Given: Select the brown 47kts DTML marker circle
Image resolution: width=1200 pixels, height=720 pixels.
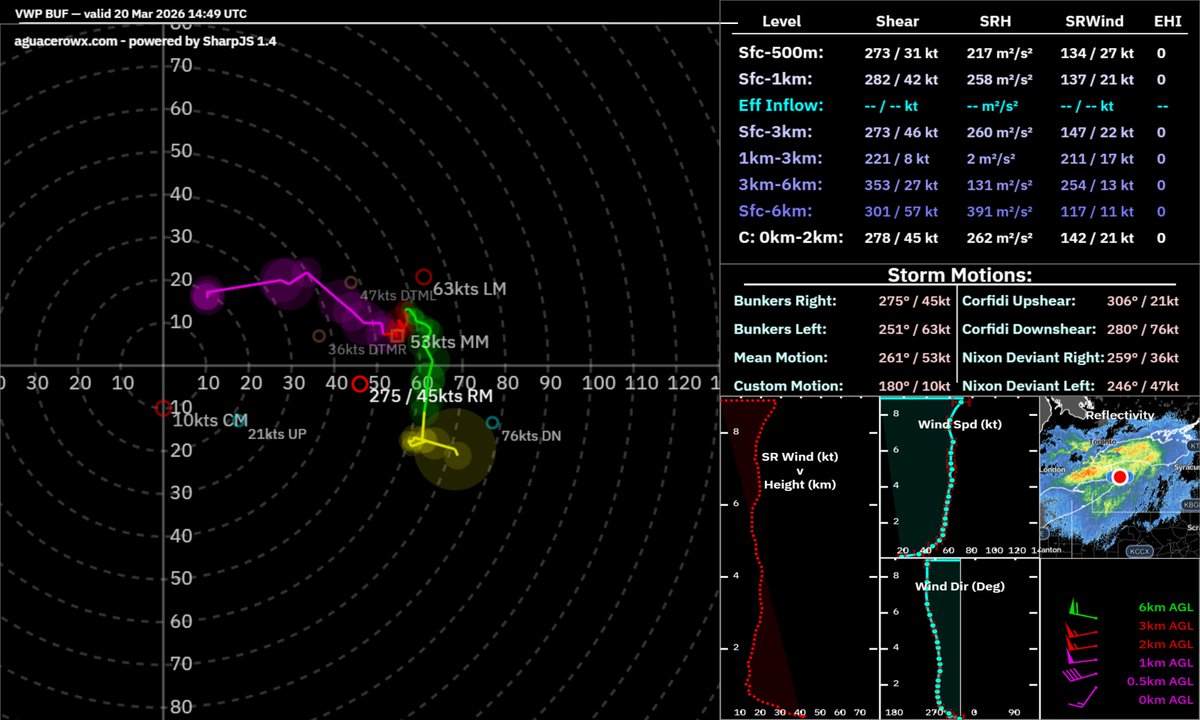Looking at the screenshot, I should point(350,283).
